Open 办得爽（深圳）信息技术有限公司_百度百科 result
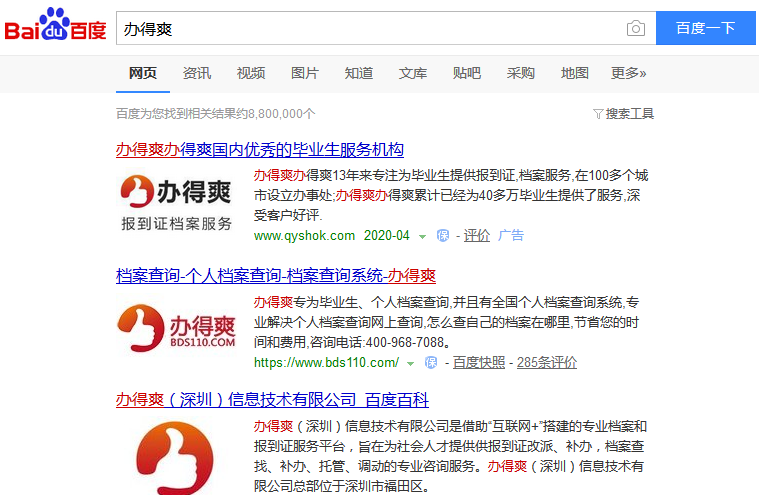 [273, 400]
